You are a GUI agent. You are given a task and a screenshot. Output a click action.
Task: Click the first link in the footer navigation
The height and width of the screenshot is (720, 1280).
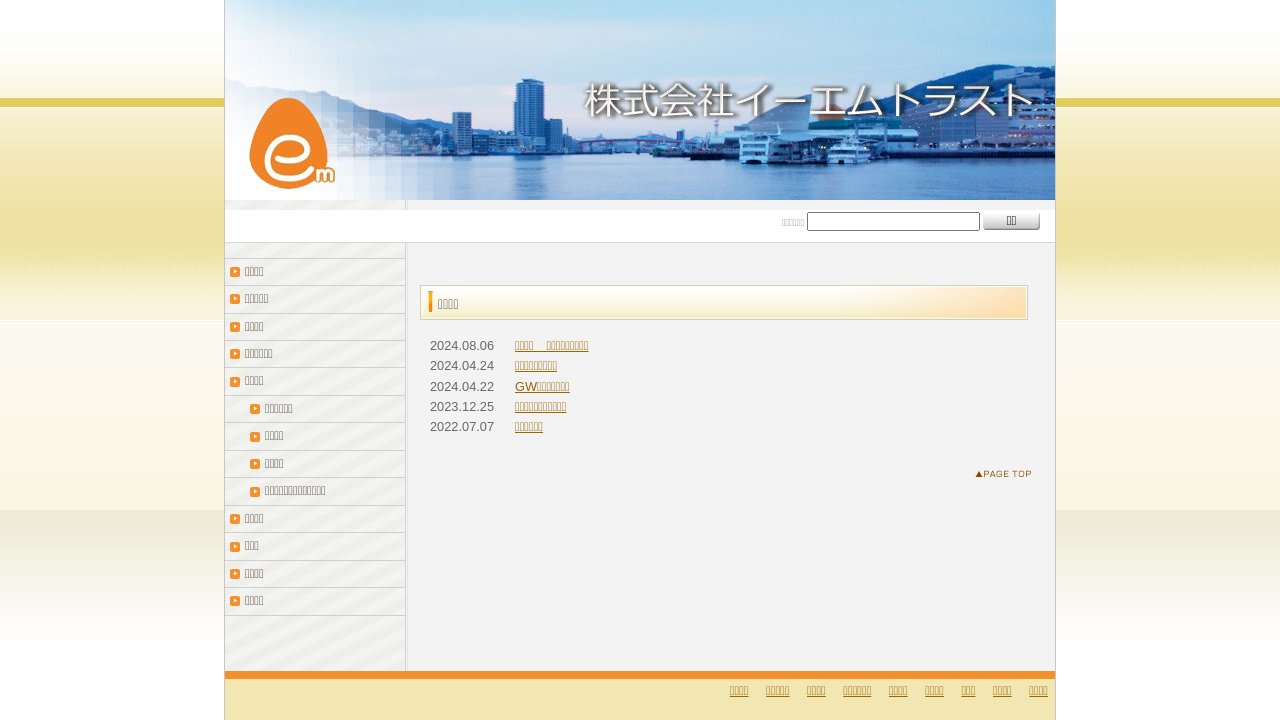point(739,691)
